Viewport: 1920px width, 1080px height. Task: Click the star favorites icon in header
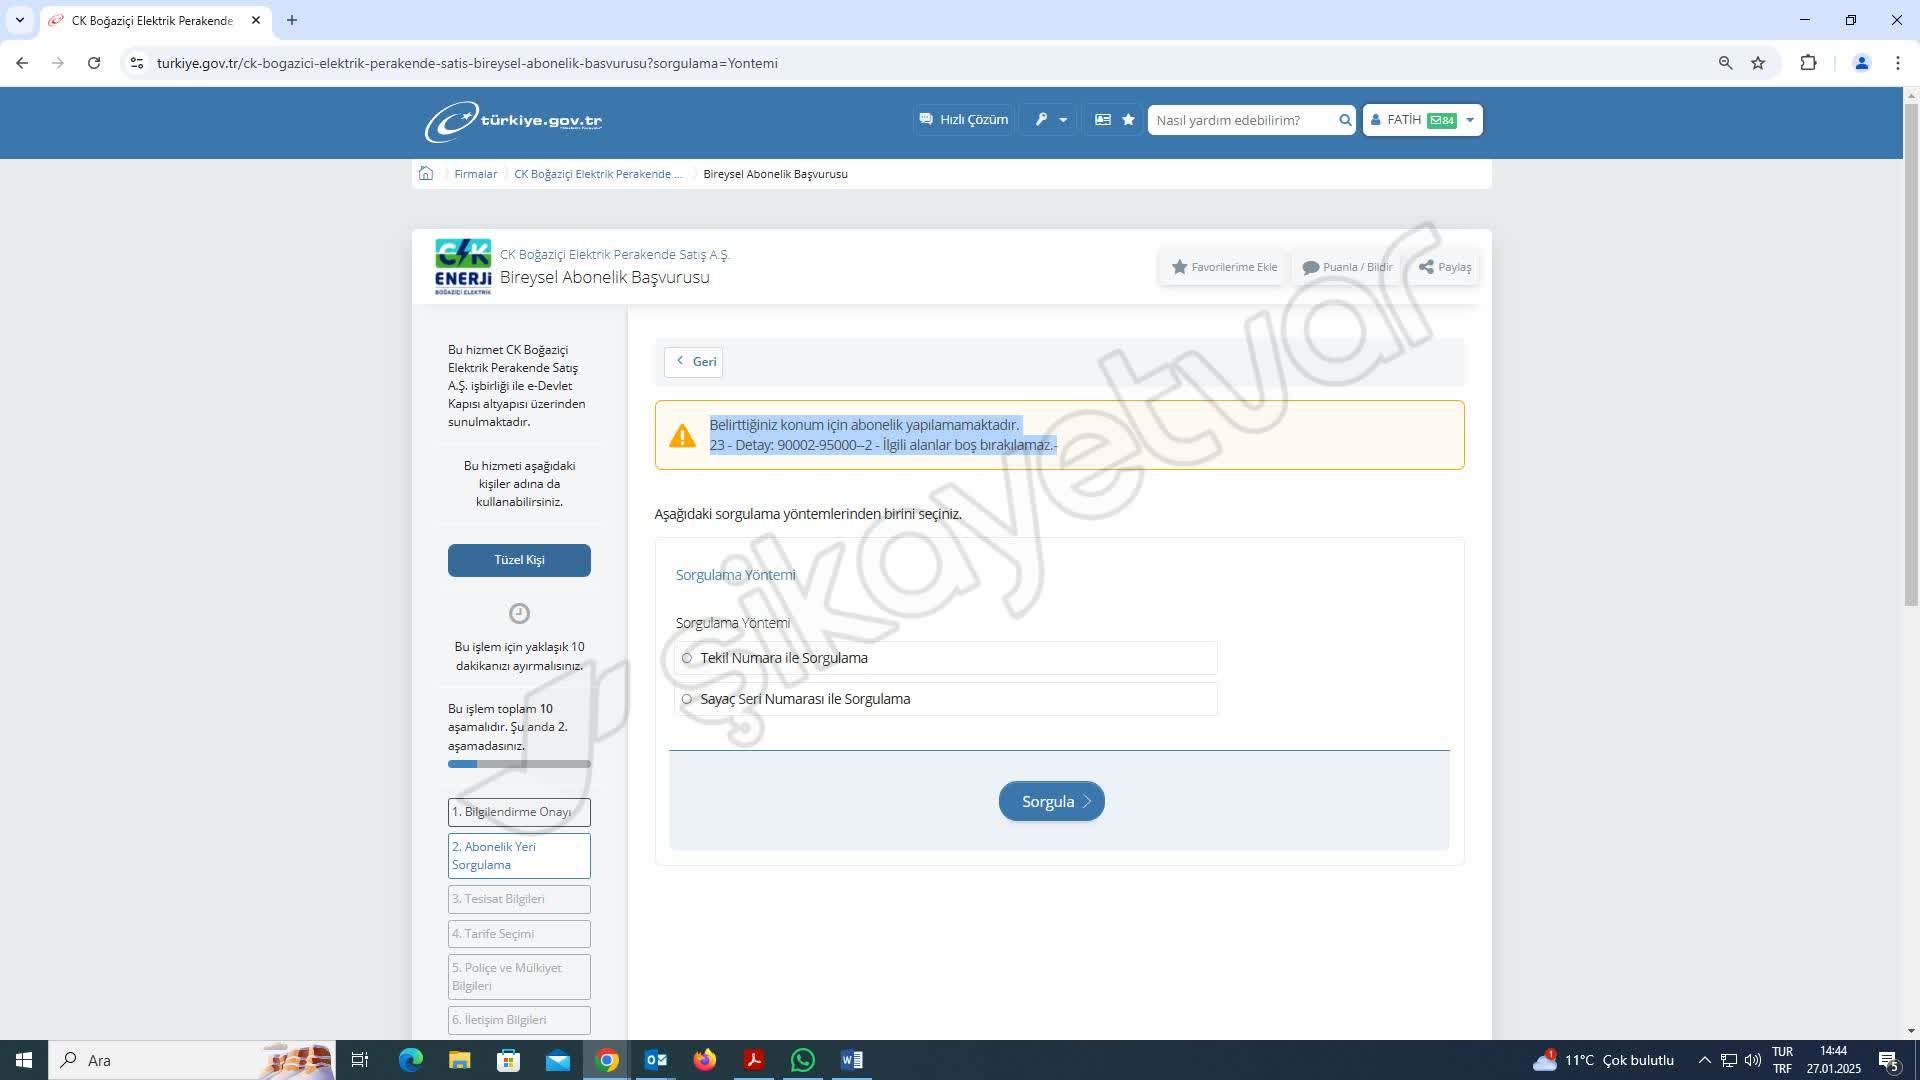tap(1128, 119)
